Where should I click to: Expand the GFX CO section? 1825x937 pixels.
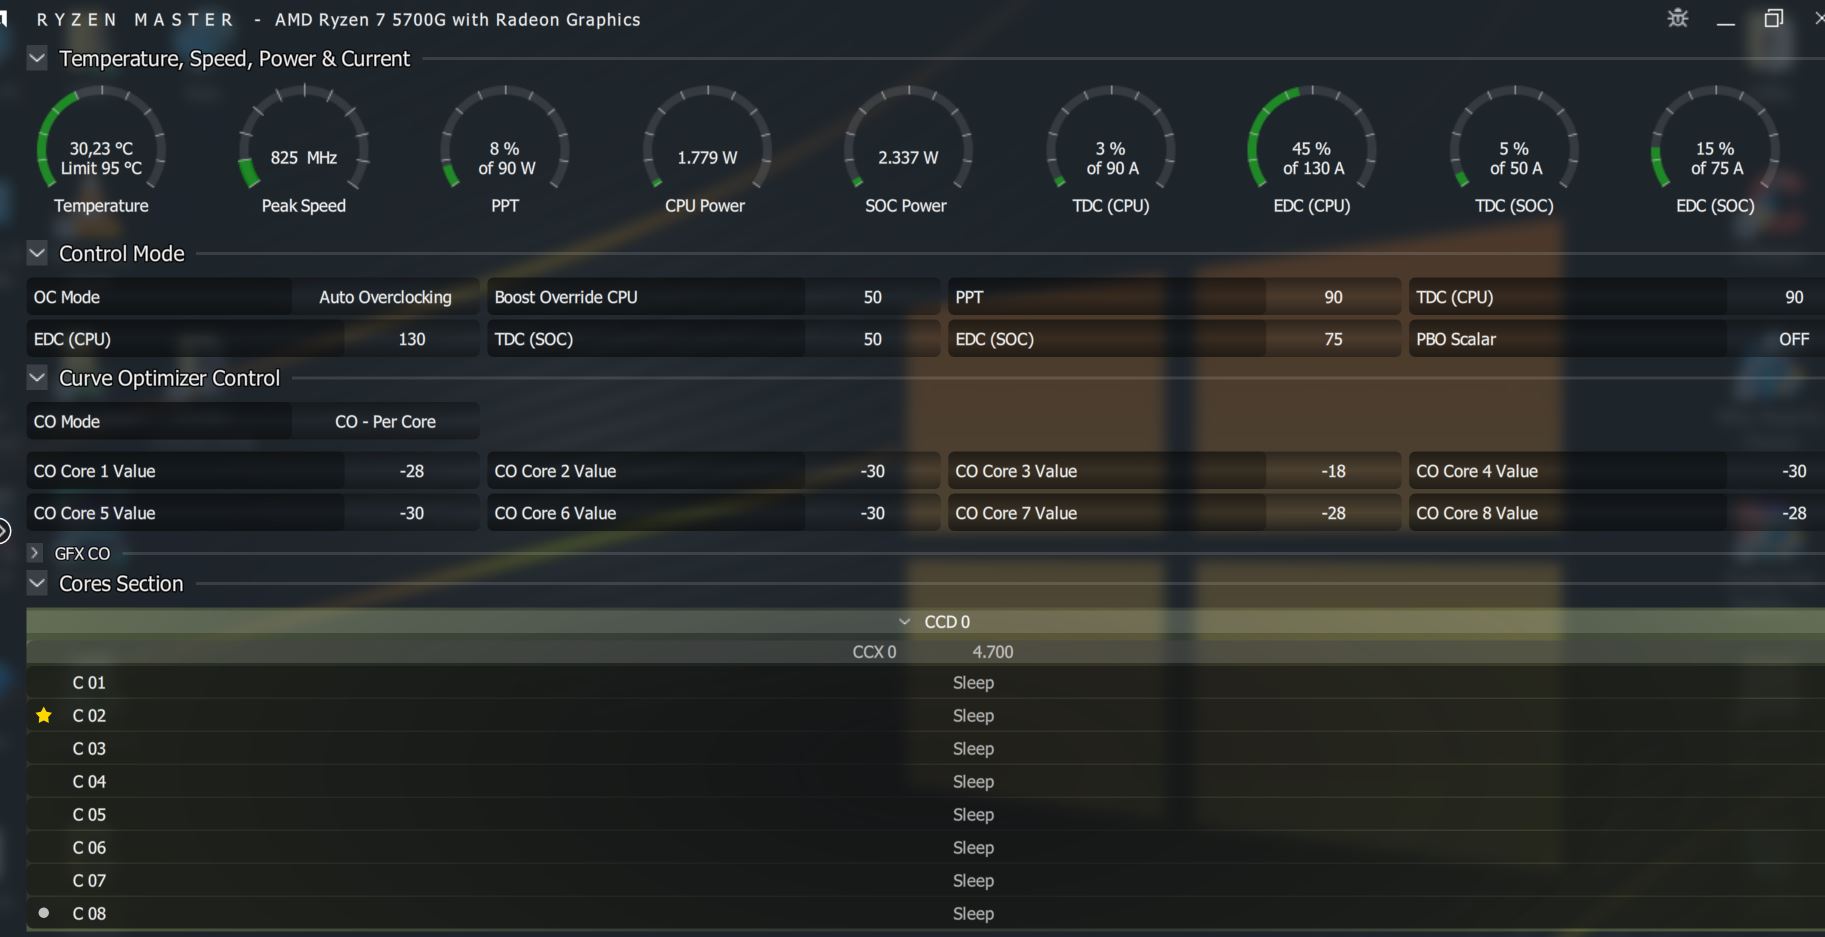coord(35,553)
